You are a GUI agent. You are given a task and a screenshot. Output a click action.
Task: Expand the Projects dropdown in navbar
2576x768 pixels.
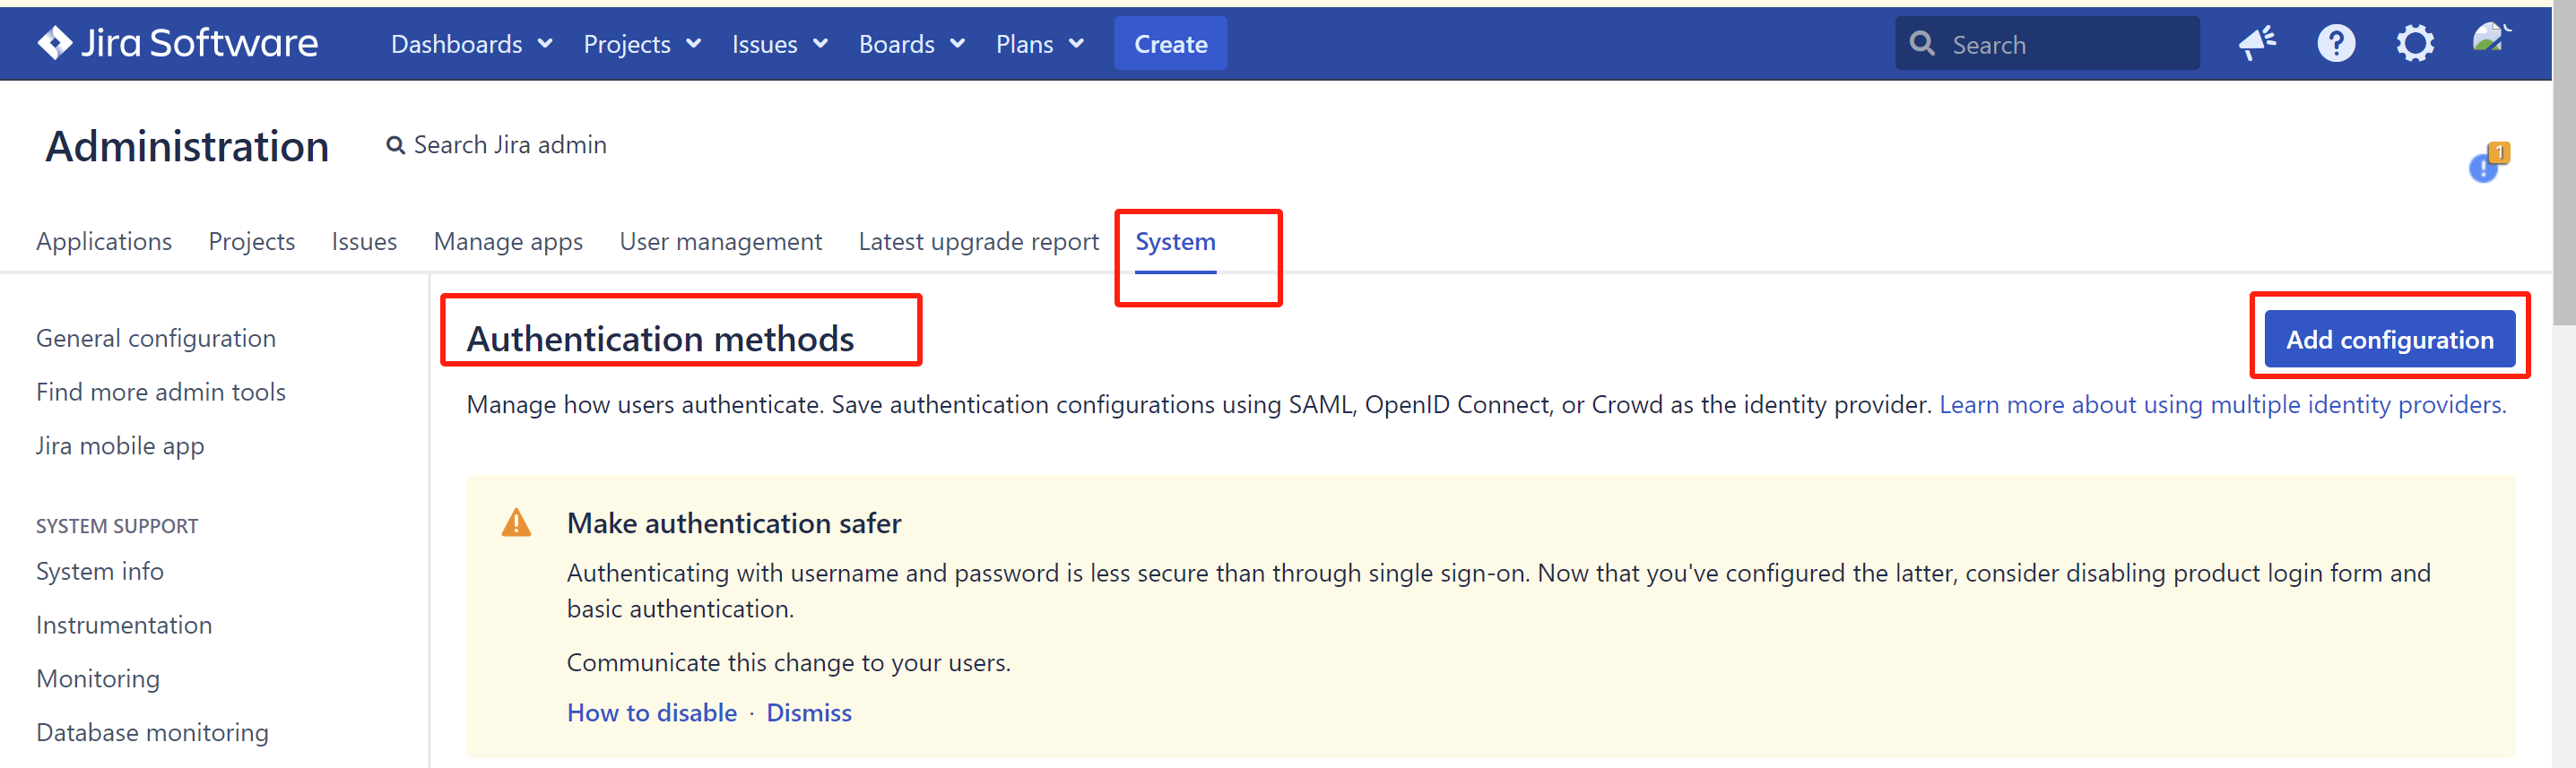(642, 44)
